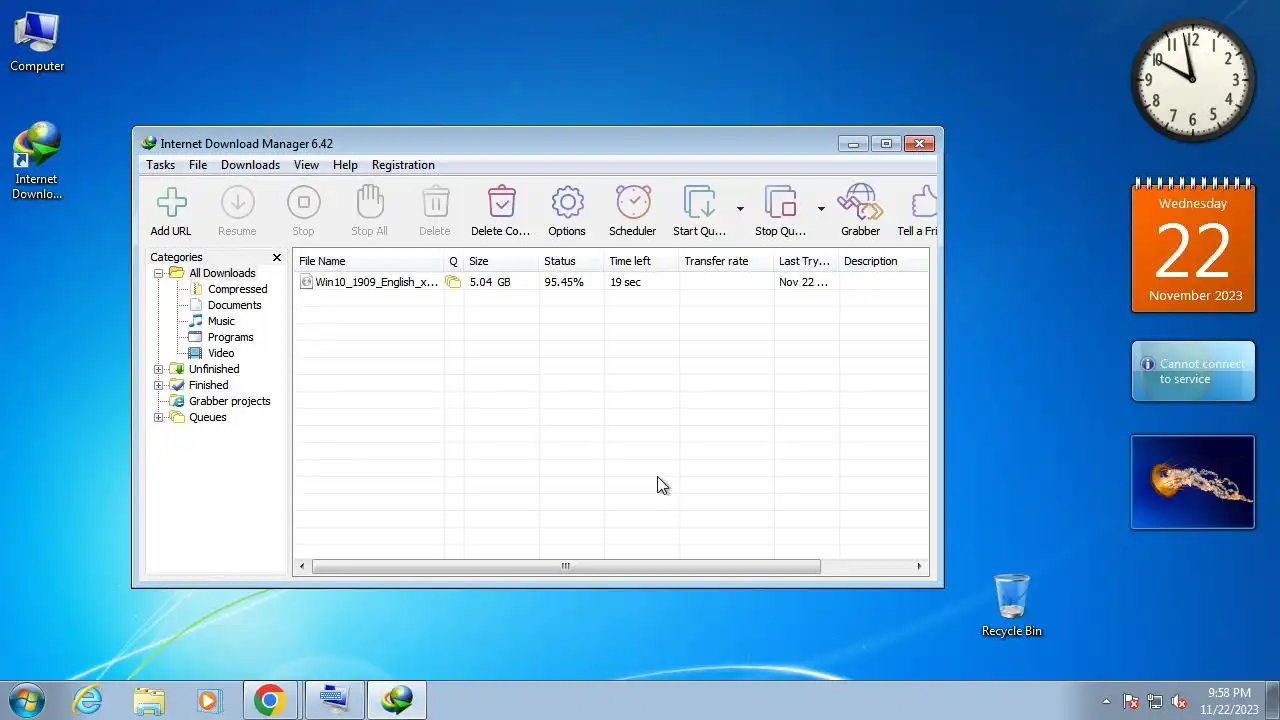1280x720 pixels.
Task: Open Google Chrome from the taskbar
Action: tap(269, 700)
